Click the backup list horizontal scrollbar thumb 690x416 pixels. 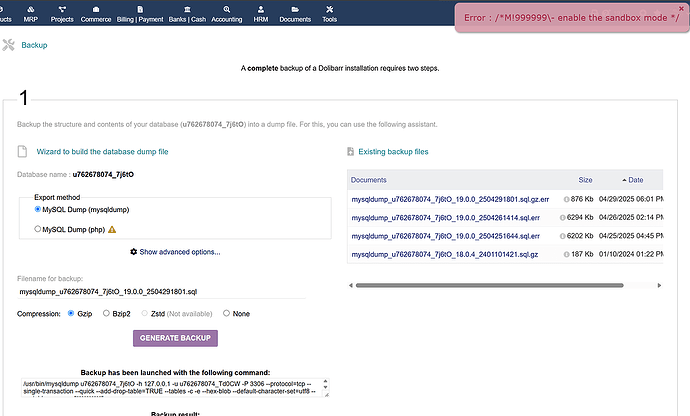point(489,285)
